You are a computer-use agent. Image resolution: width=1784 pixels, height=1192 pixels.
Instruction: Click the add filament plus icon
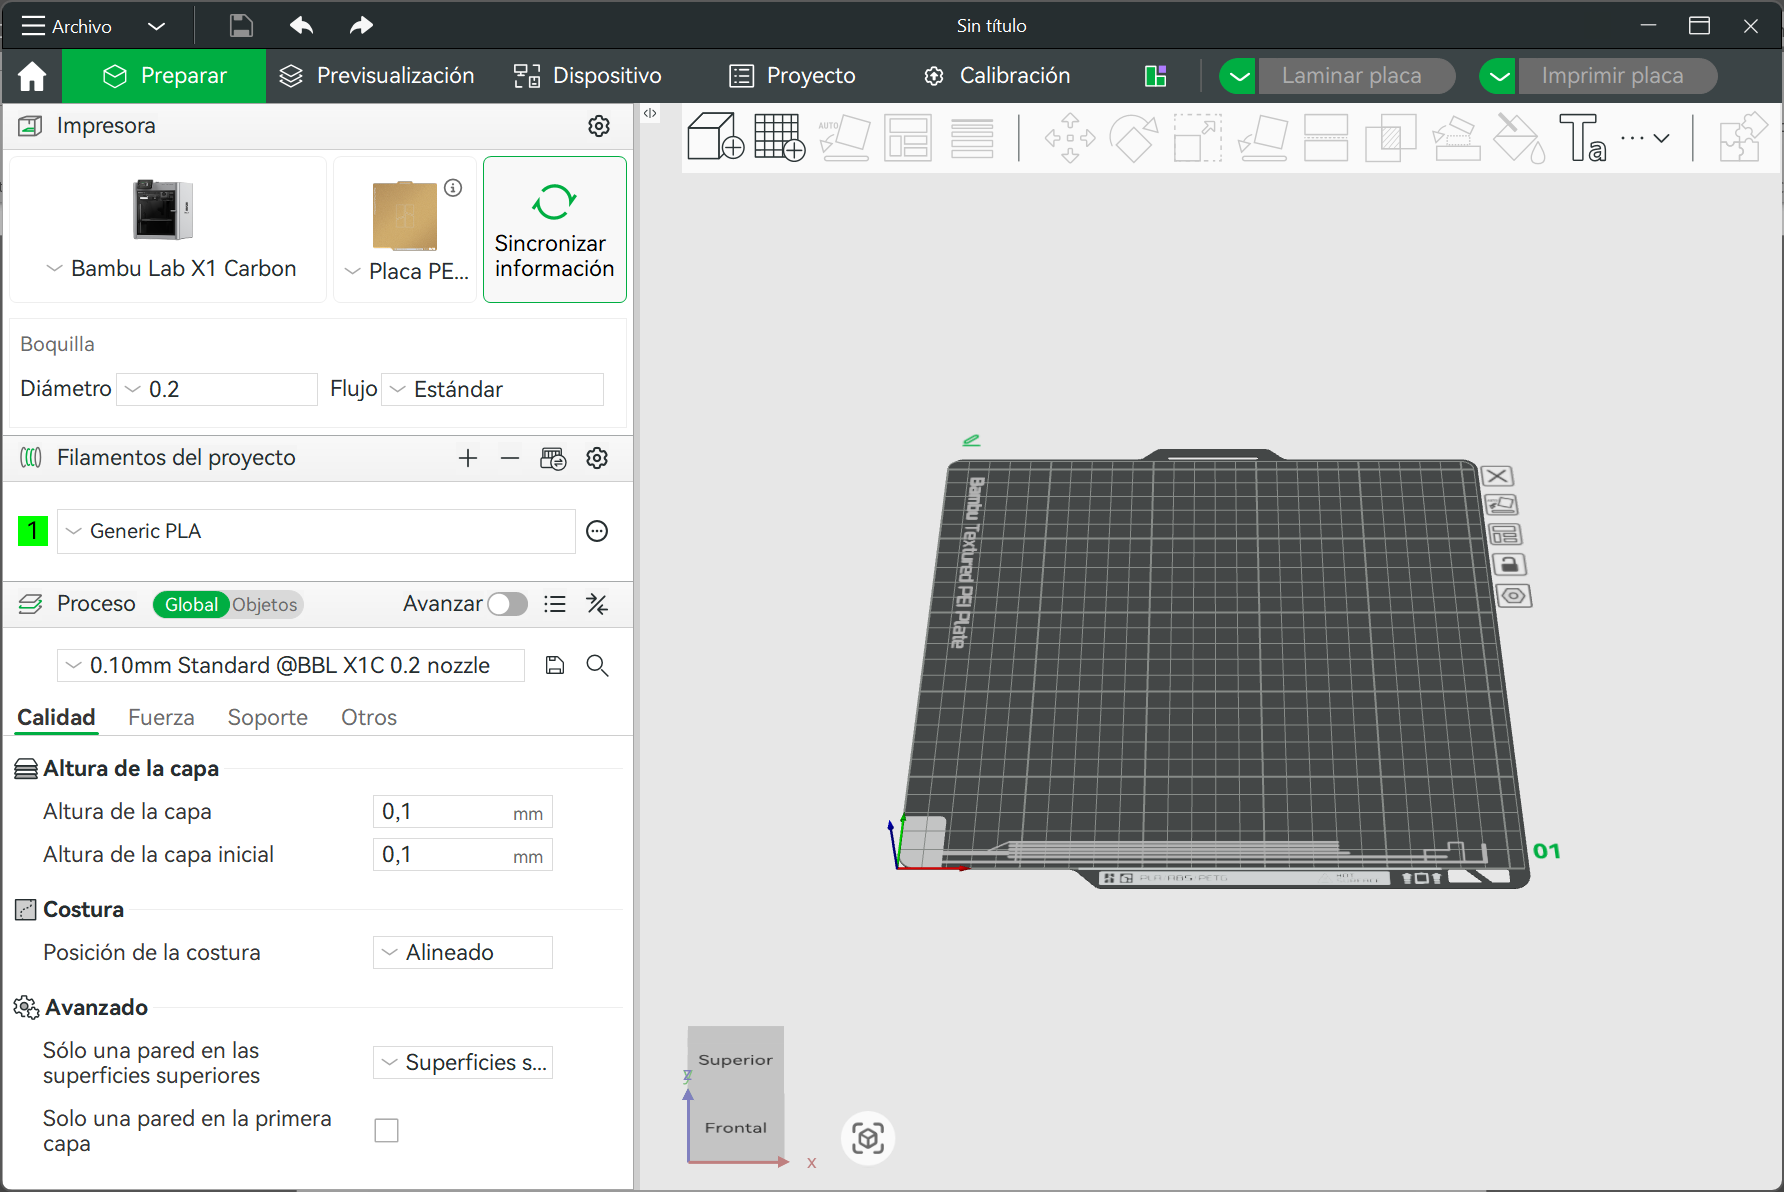tap(468, 458)
